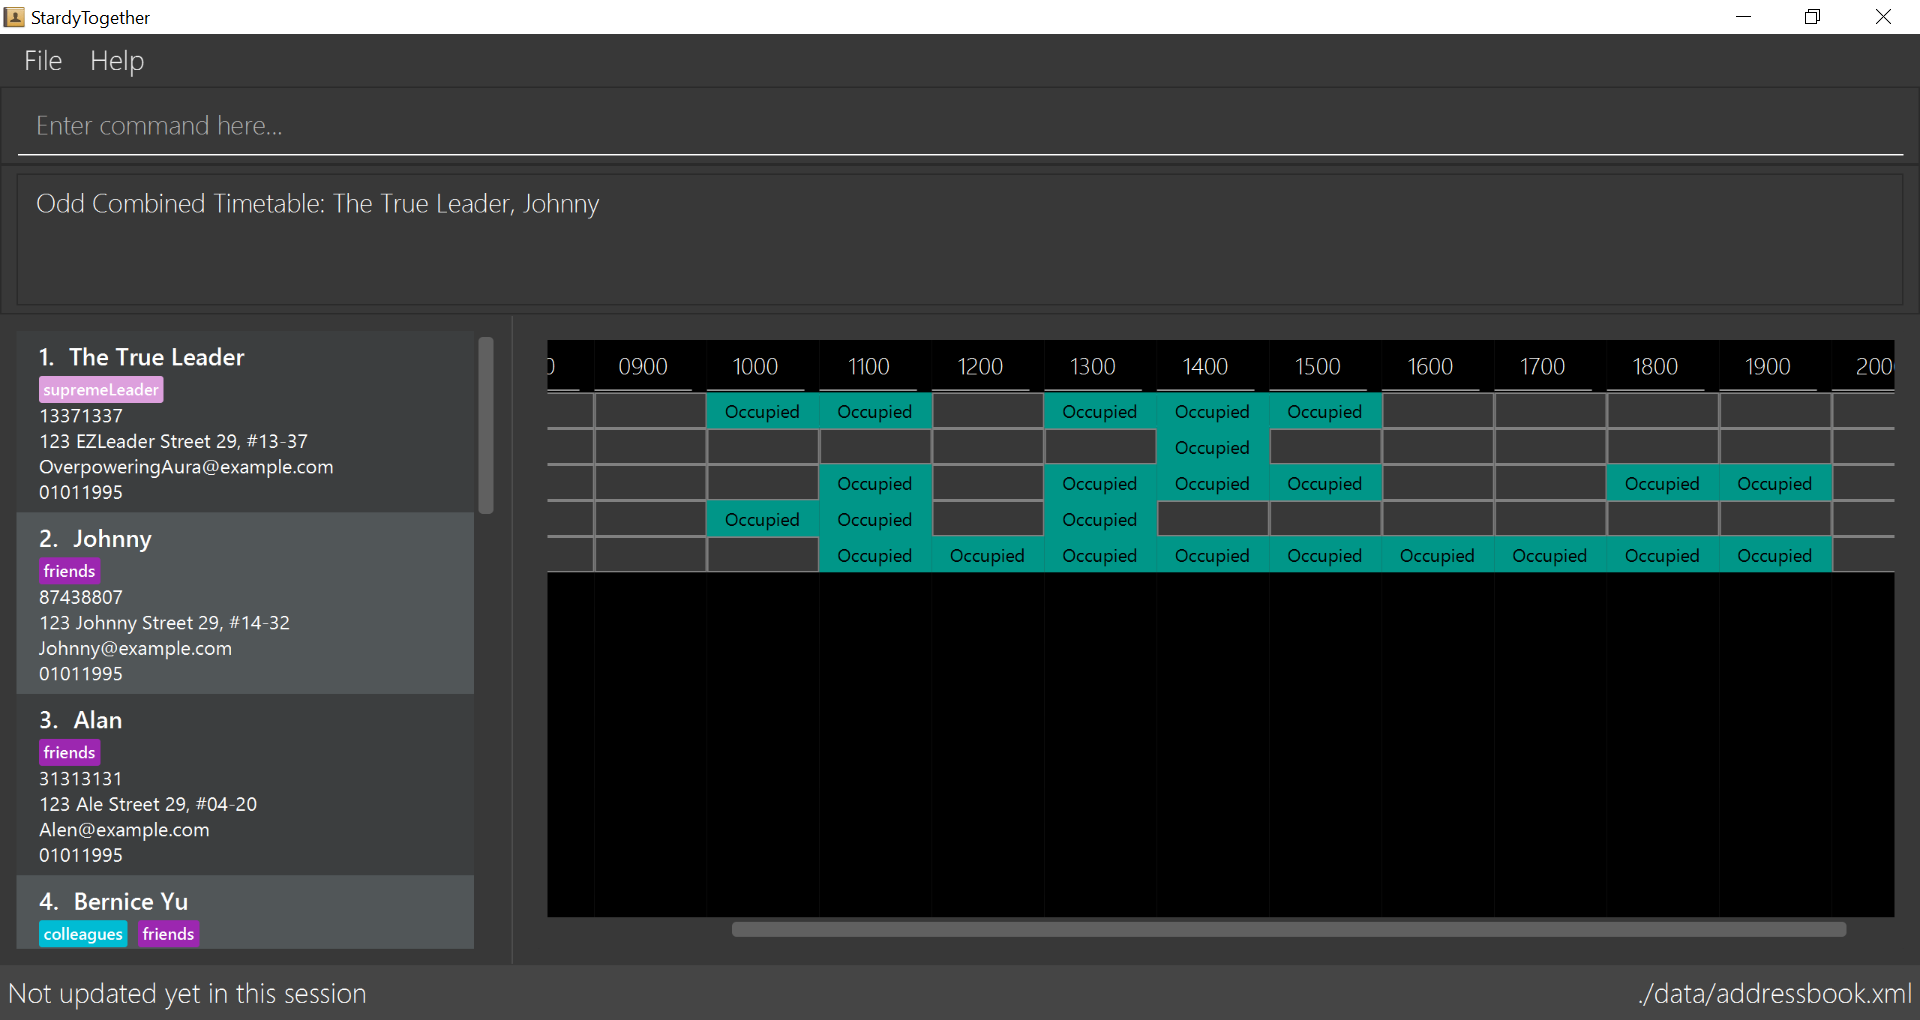Screen dimensions: 1920x1020
Task: Click Bernice Yu's friends tag
Action: [x=168, y=934]
